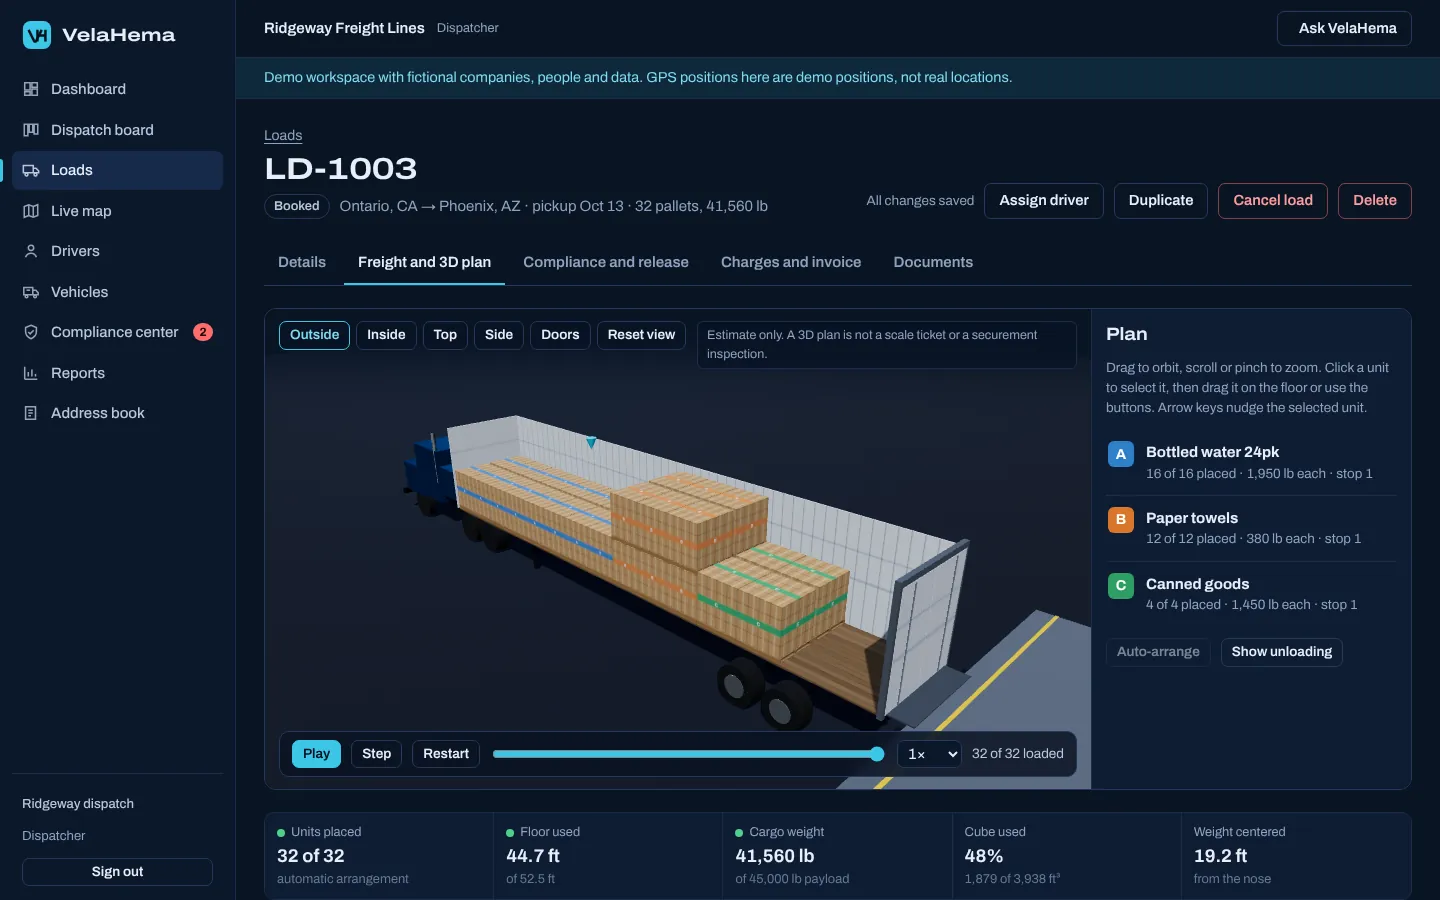Open the 1x playback speed dropdown
This screenshot has width=1440, height=900.
930,754
